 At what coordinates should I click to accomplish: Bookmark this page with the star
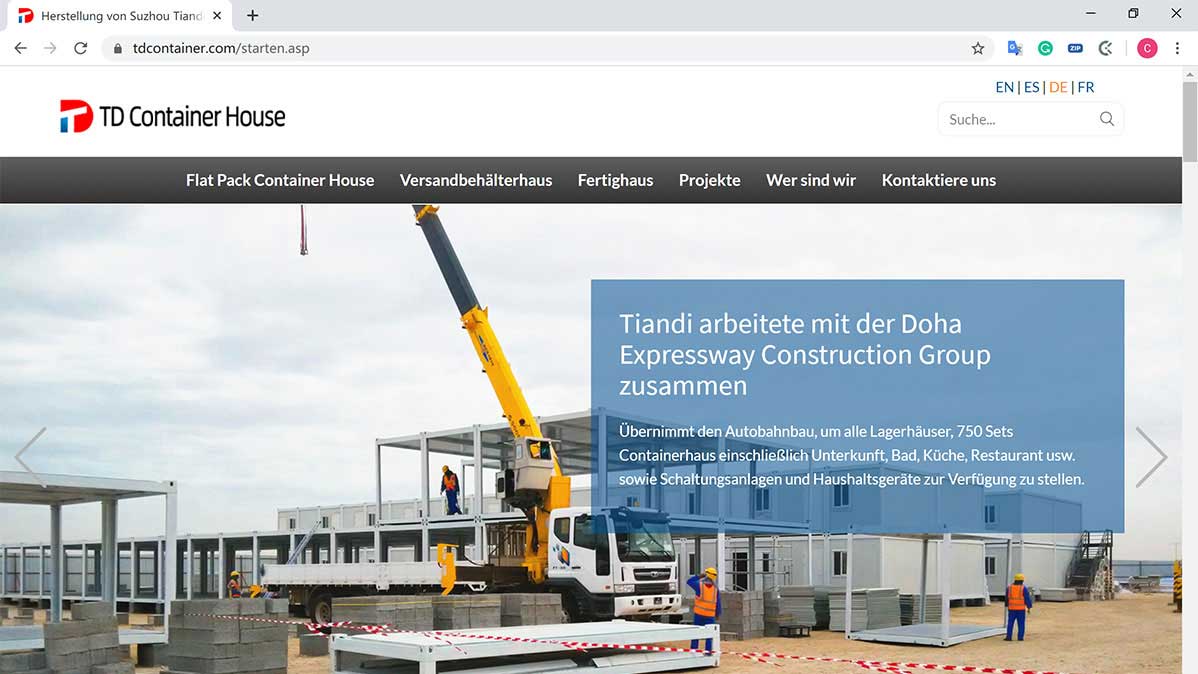tap(978, 48)
